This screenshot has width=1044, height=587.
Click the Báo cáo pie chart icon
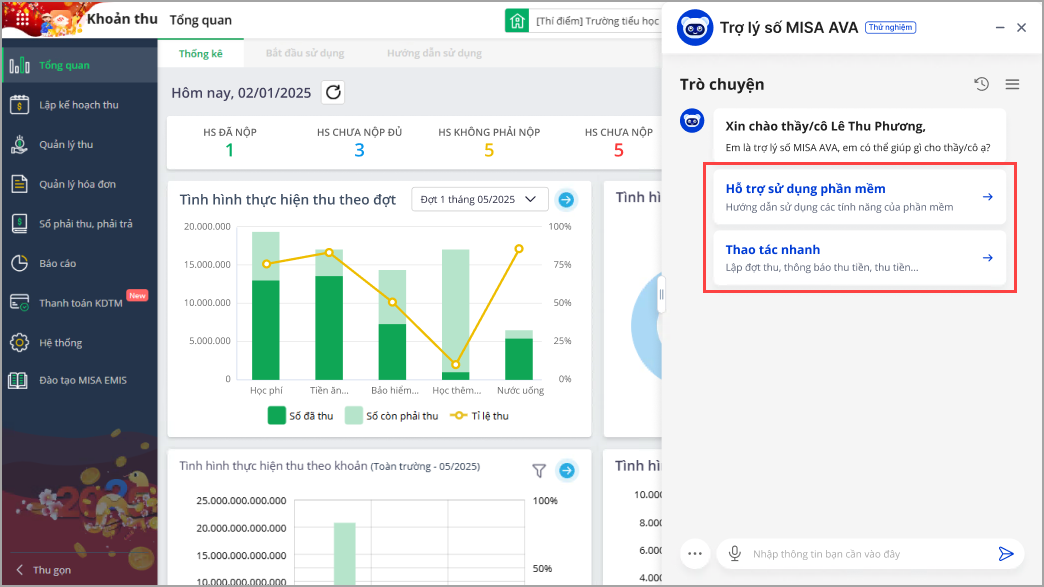pyautogui.click(x=19, y=264)
